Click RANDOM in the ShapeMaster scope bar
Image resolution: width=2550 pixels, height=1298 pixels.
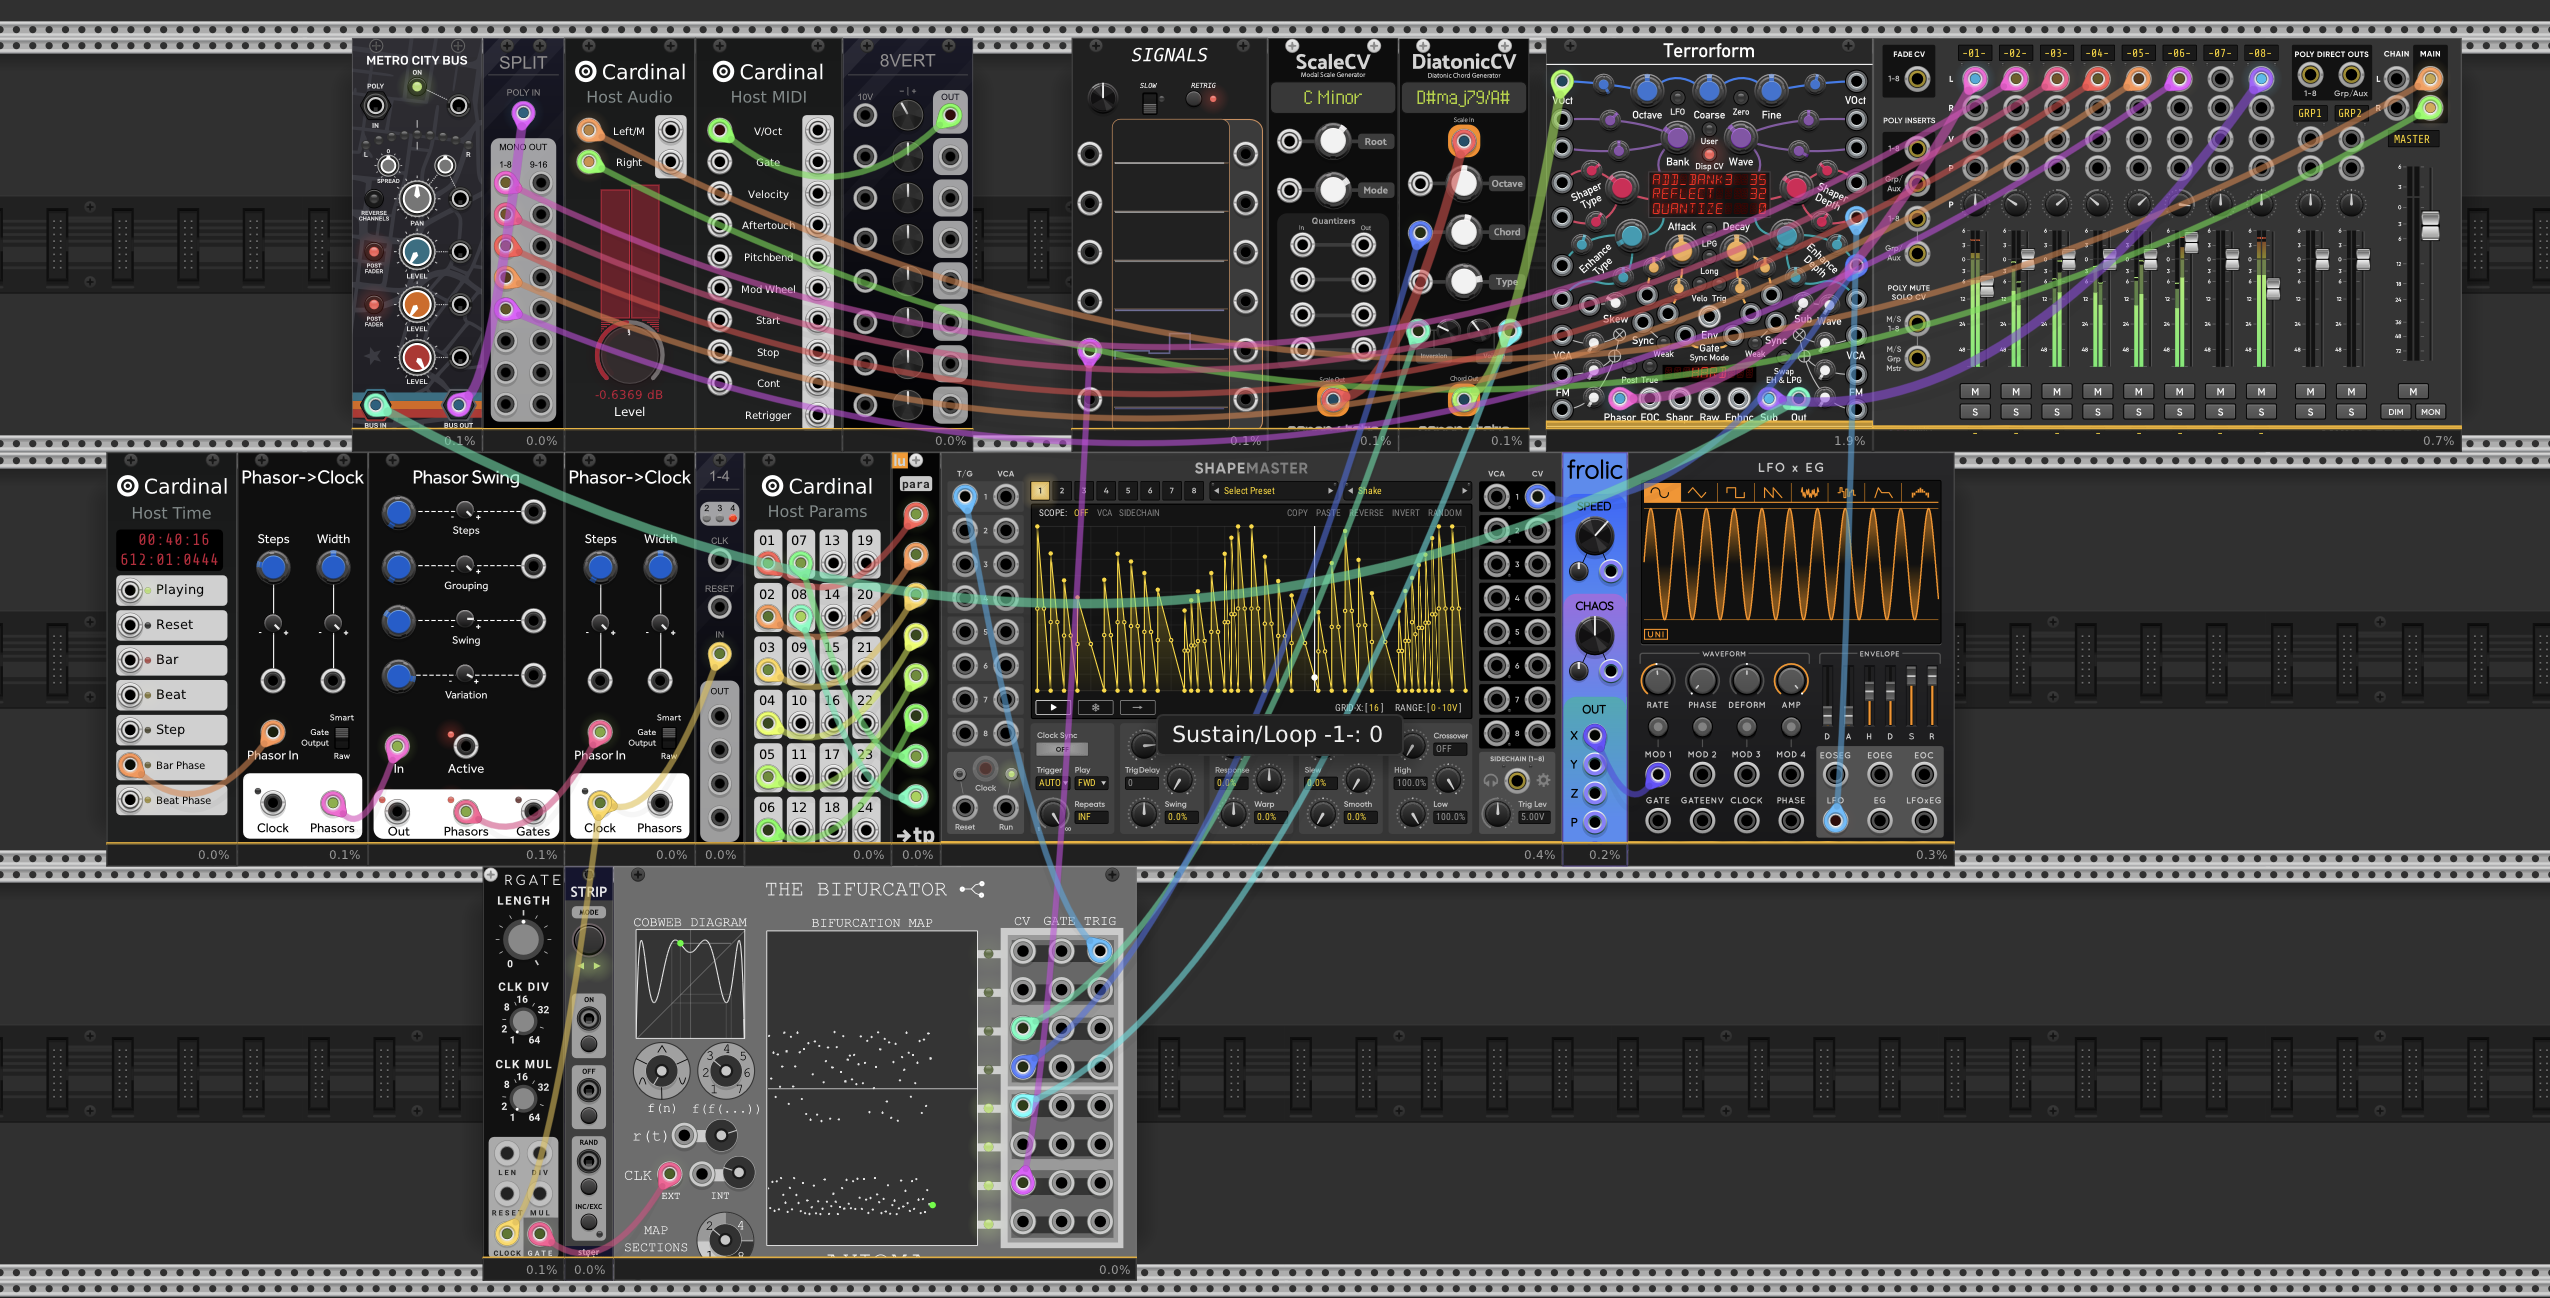pos(1445,513)
